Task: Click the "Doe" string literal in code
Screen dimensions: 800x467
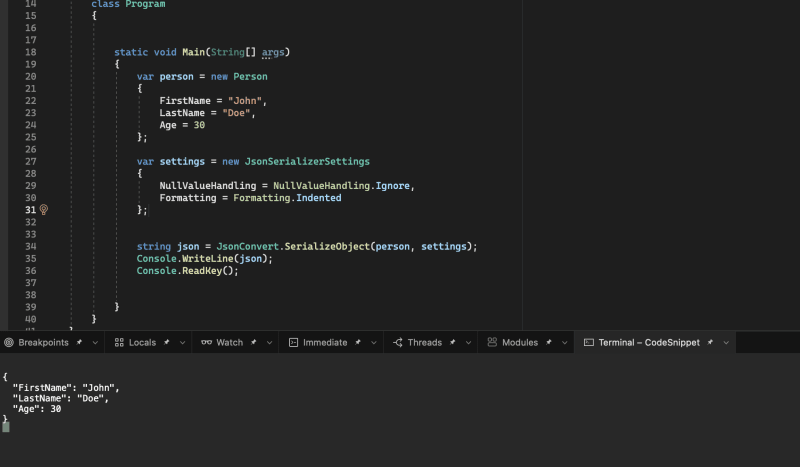Action: (236, 113)
